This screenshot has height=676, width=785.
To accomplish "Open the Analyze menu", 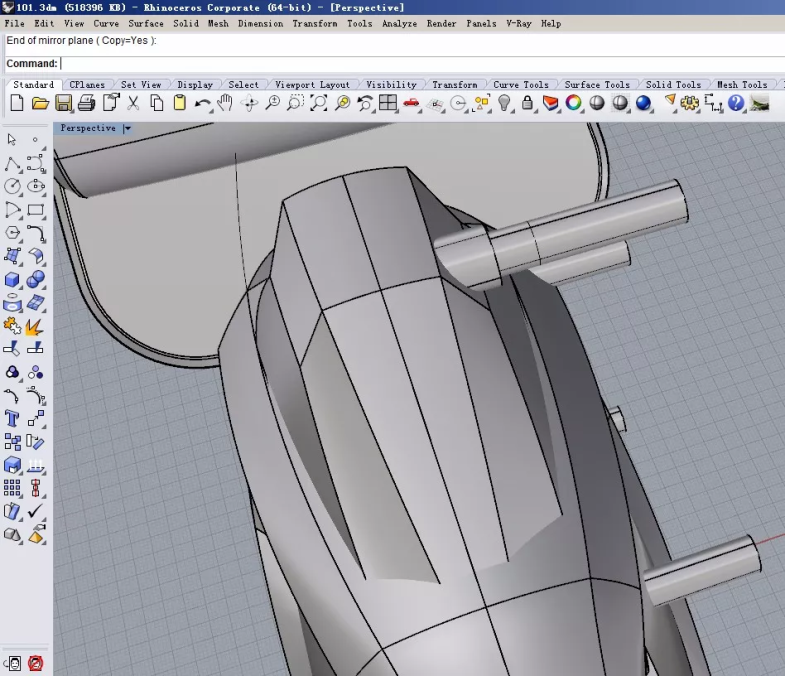I will pos(399,23).
